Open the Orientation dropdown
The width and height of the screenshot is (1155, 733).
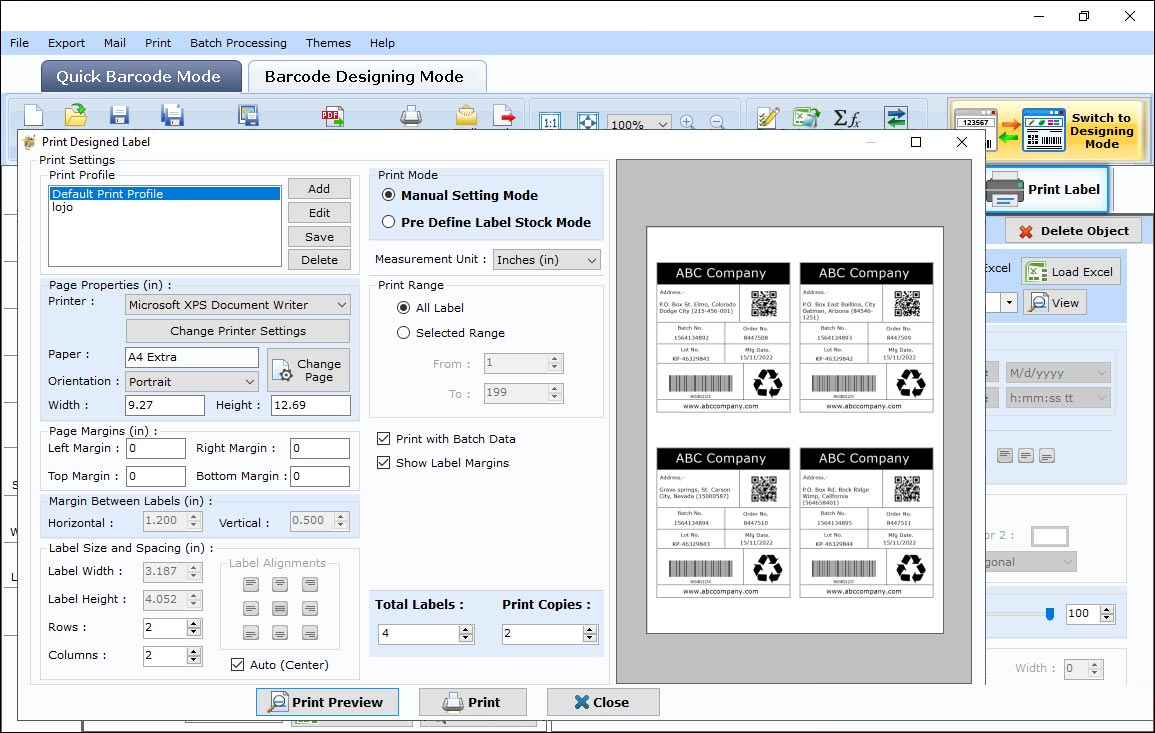click(252, 381)
